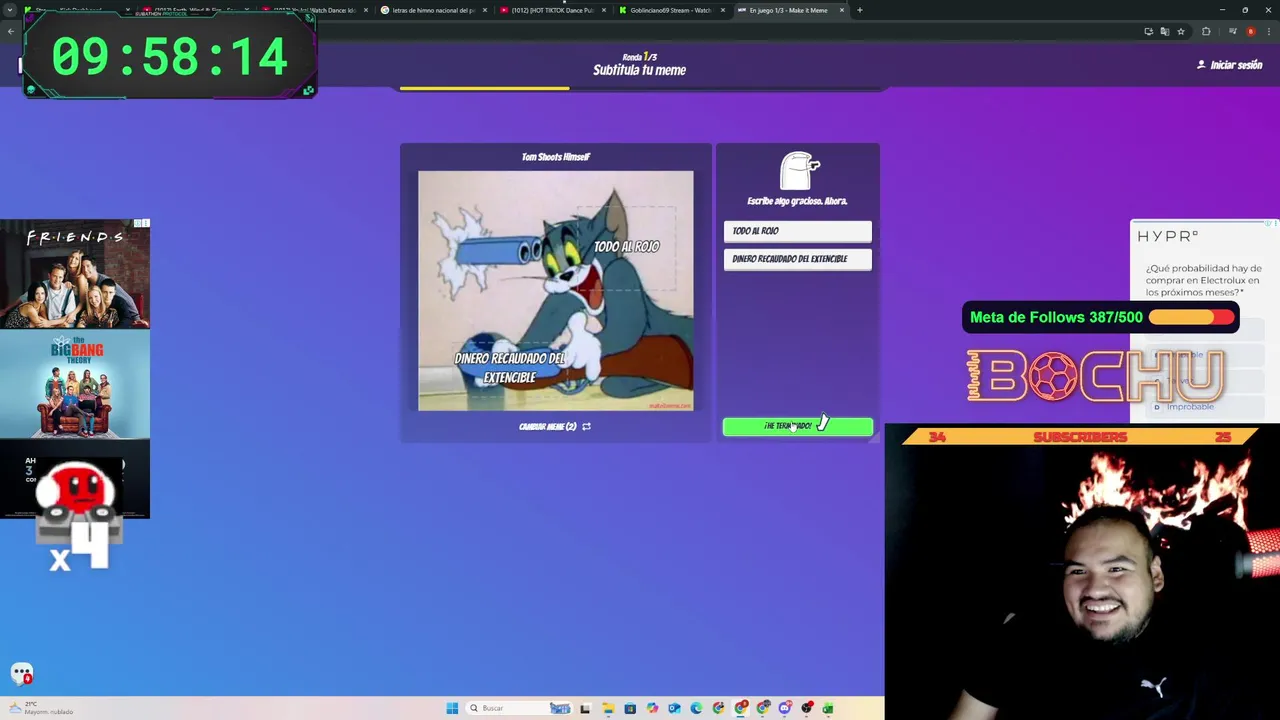Image resolution: width=1280 pixels, height=720 pixels.
Task: Open Copilot from the taskbar
Action: (652, 708)
